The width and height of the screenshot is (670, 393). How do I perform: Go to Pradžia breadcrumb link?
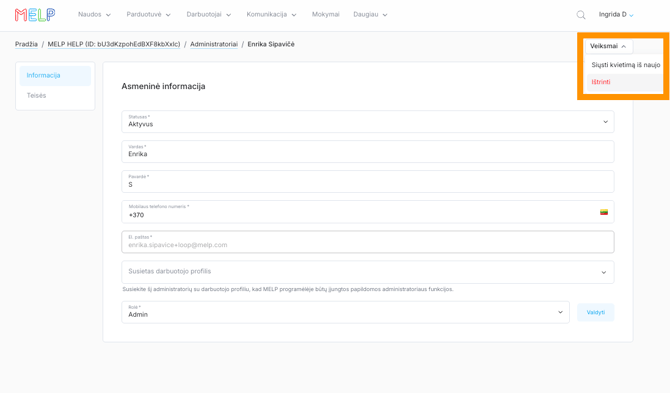pyautogui.click(x=26, y=44)
